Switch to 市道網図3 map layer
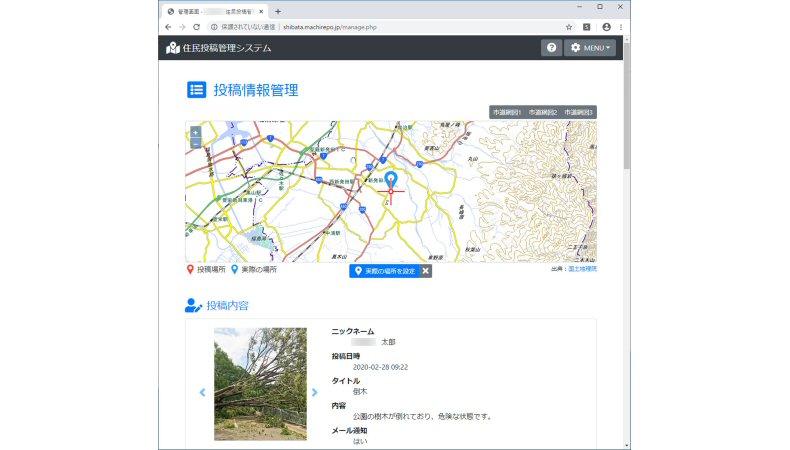790x450 pixels. click(578, 113)
